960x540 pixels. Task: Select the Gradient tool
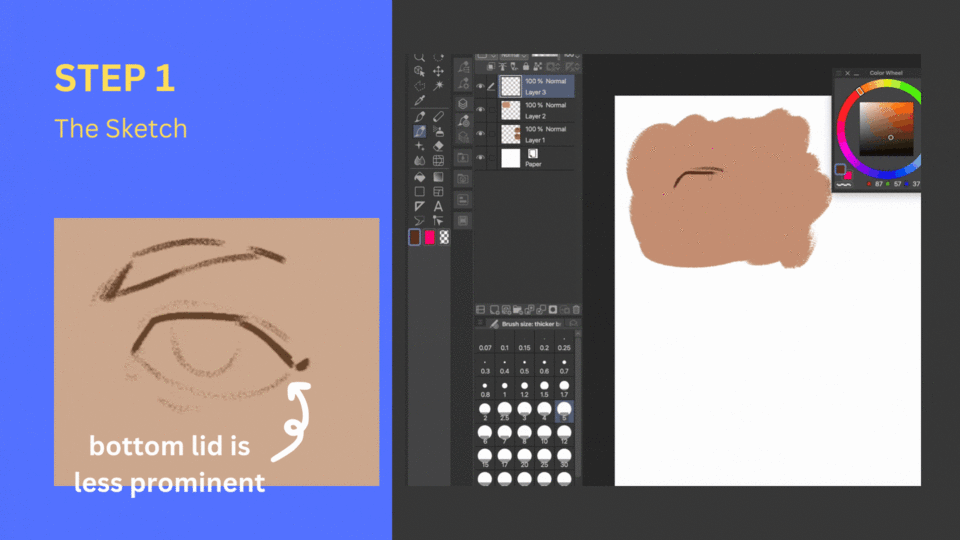point(438,177)
